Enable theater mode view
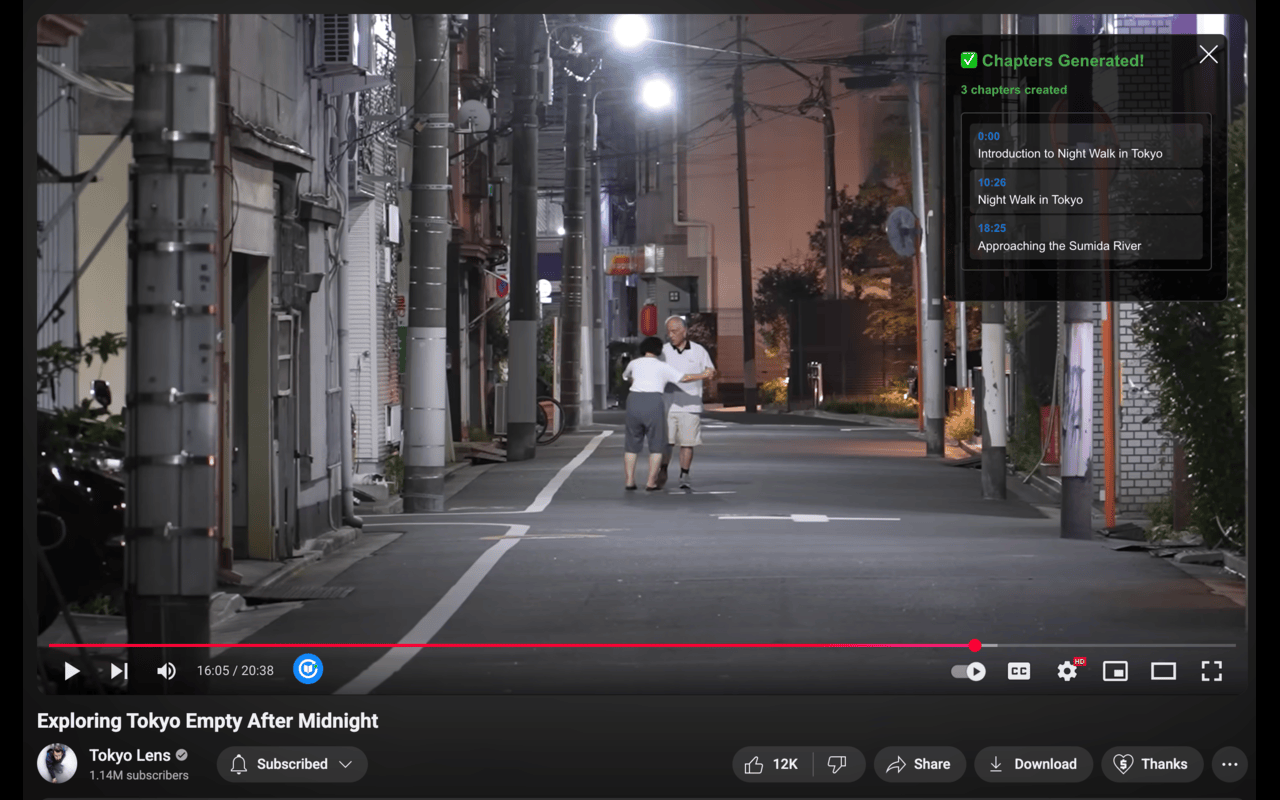Screen dimensions: 1280x800 point(1163,671)
